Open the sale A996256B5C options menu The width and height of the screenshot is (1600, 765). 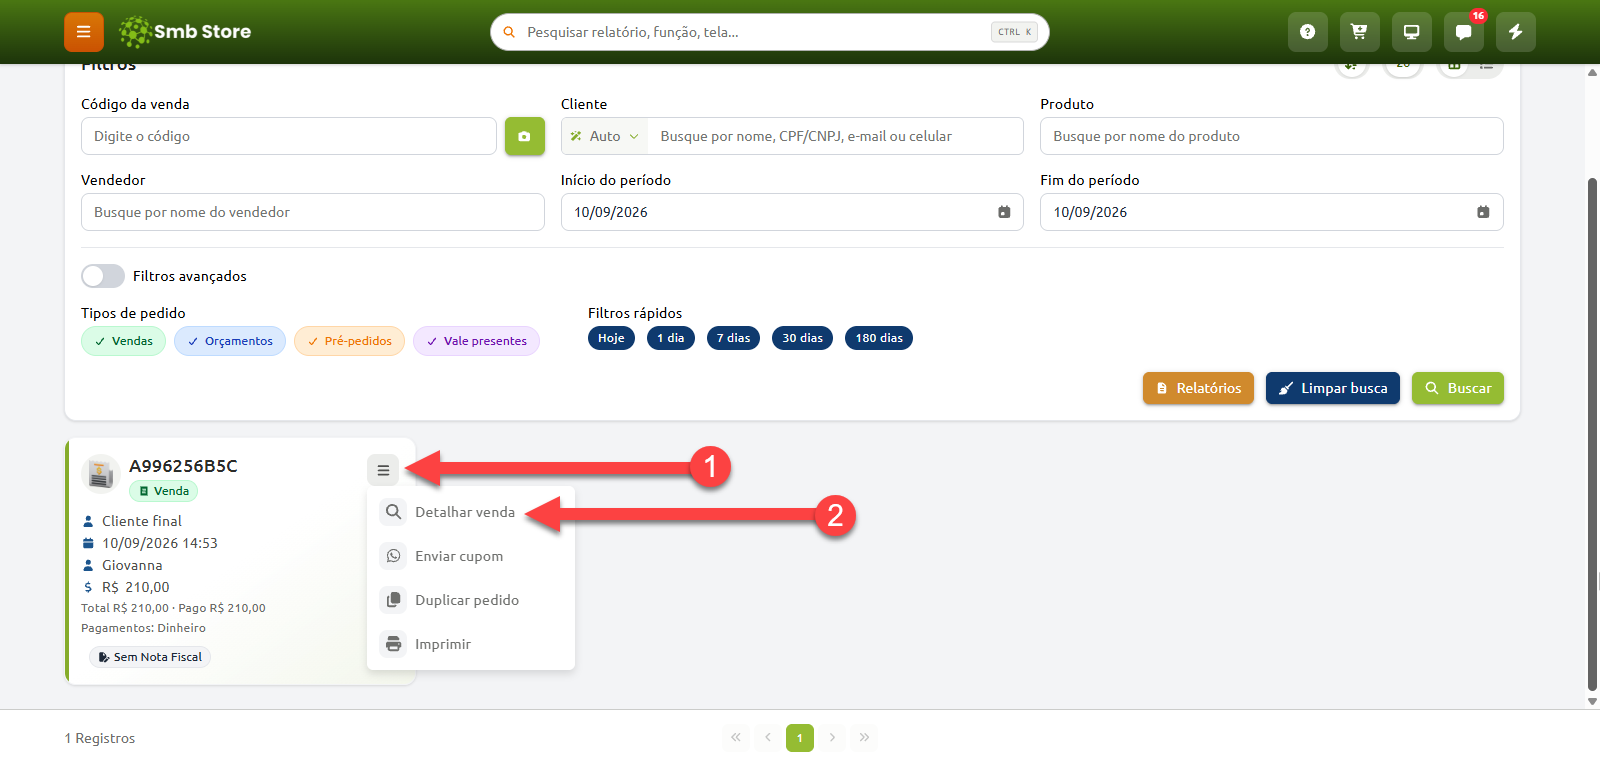(383, 470)
